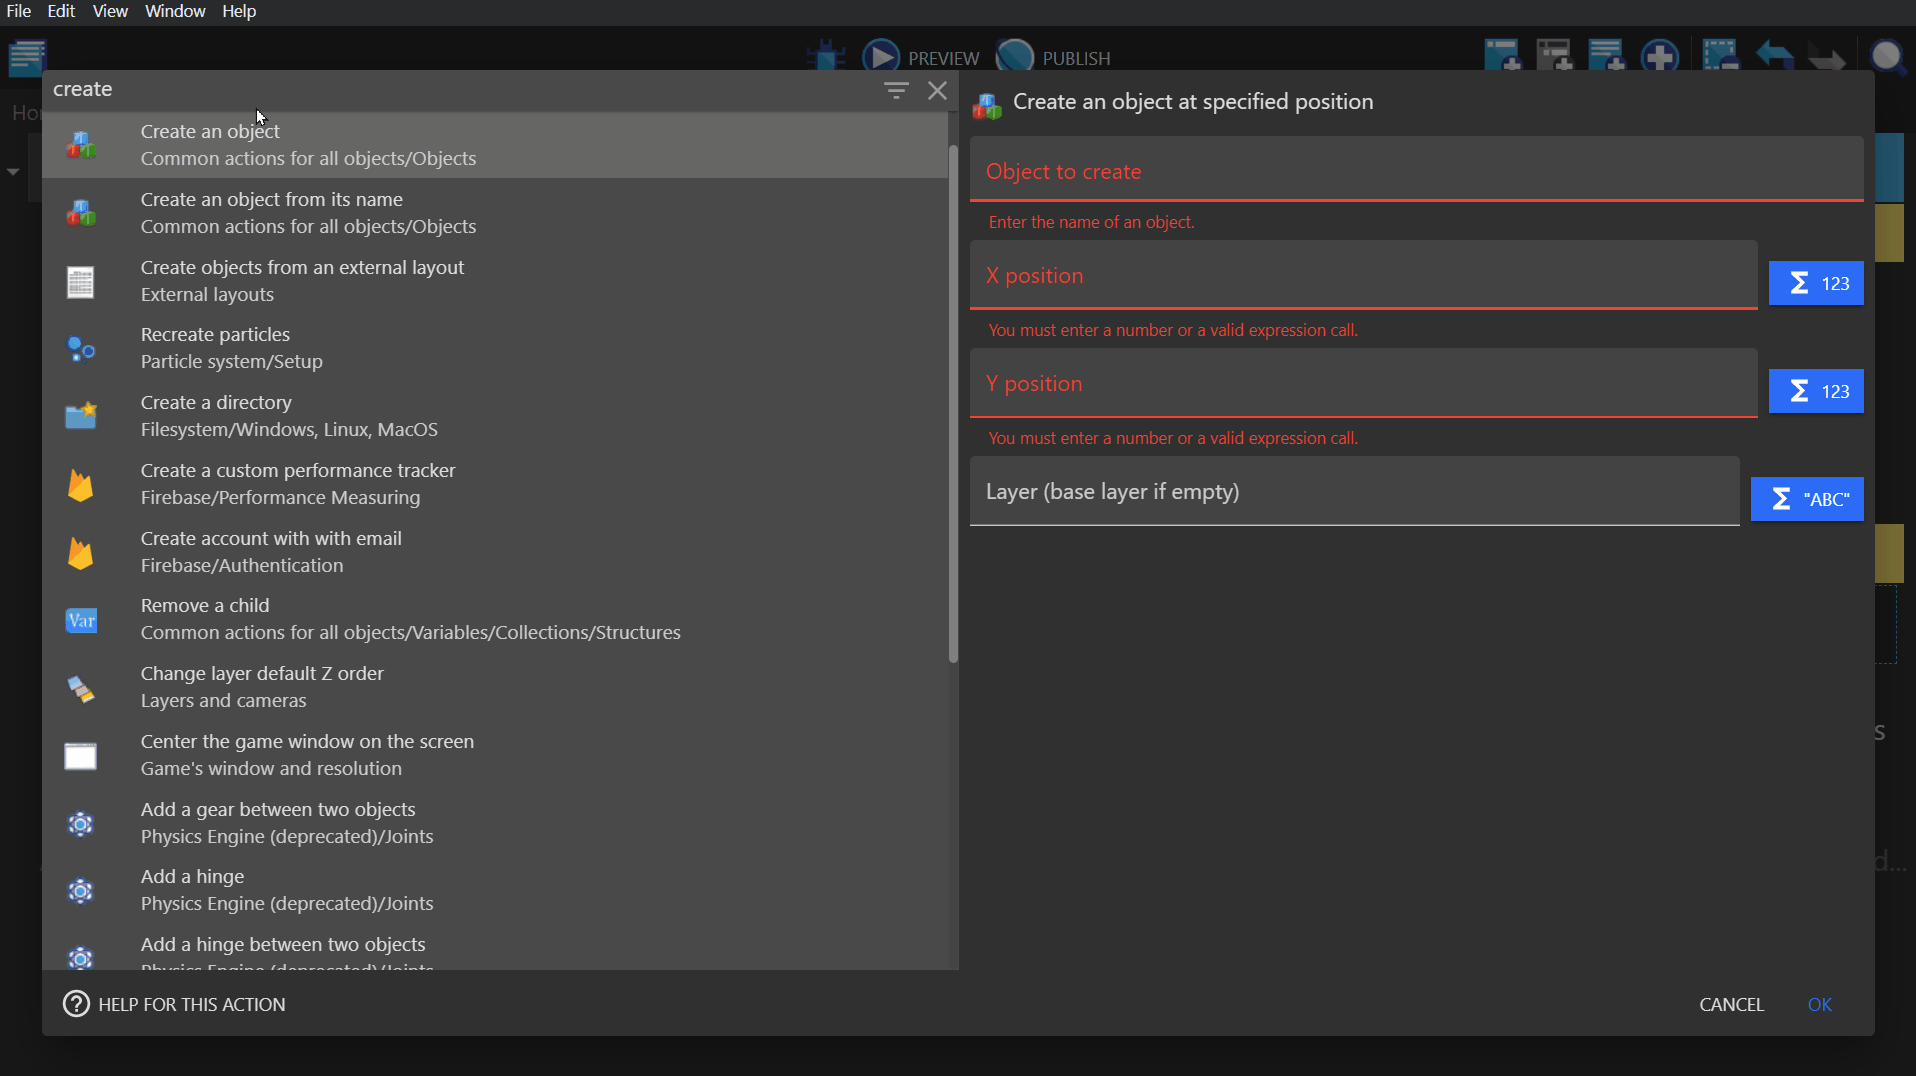Open the Window menu
This screenshot has height=1076, width=1916.
coord(174,11)
